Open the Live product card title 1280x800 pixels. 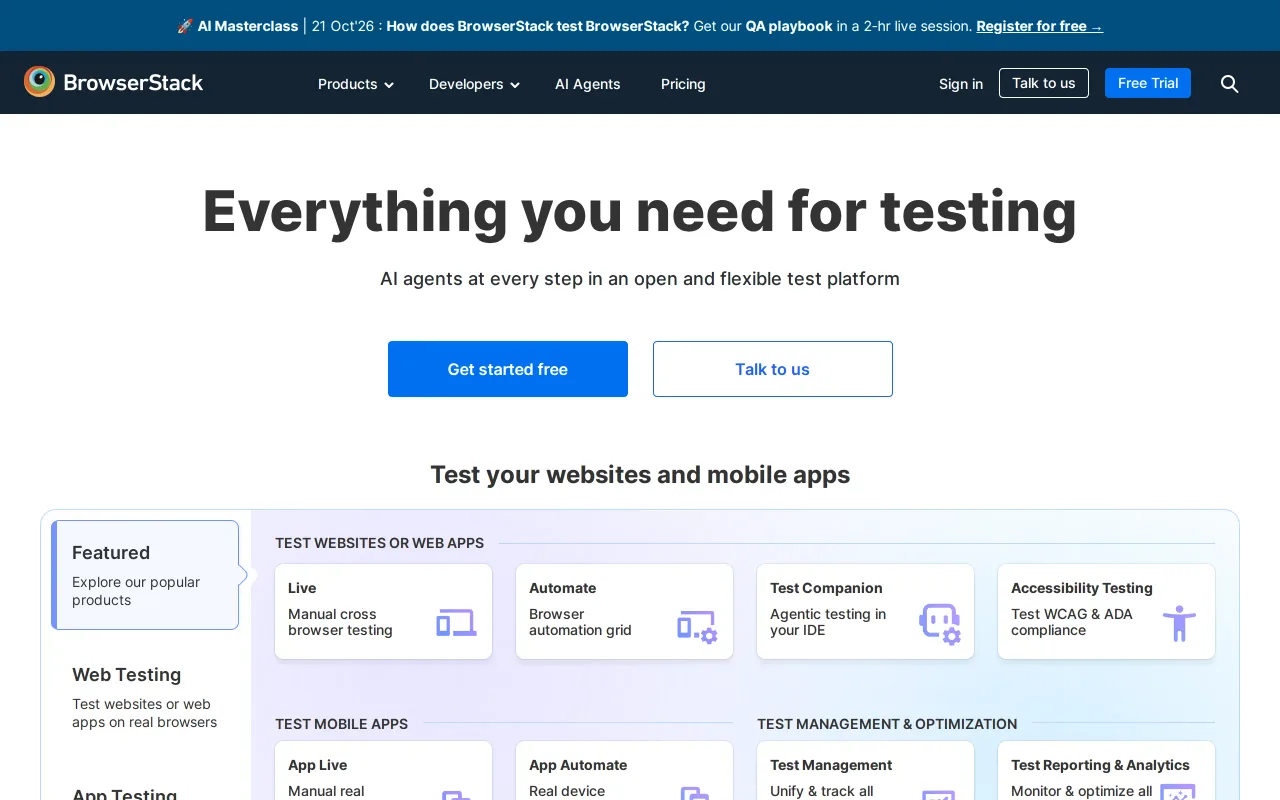(302, 588)
